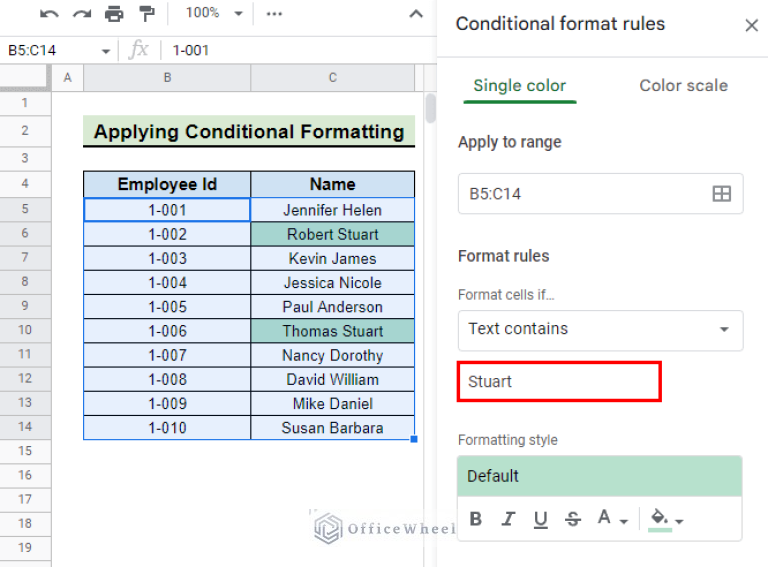Select row 10 header

(x=25, y=330)
